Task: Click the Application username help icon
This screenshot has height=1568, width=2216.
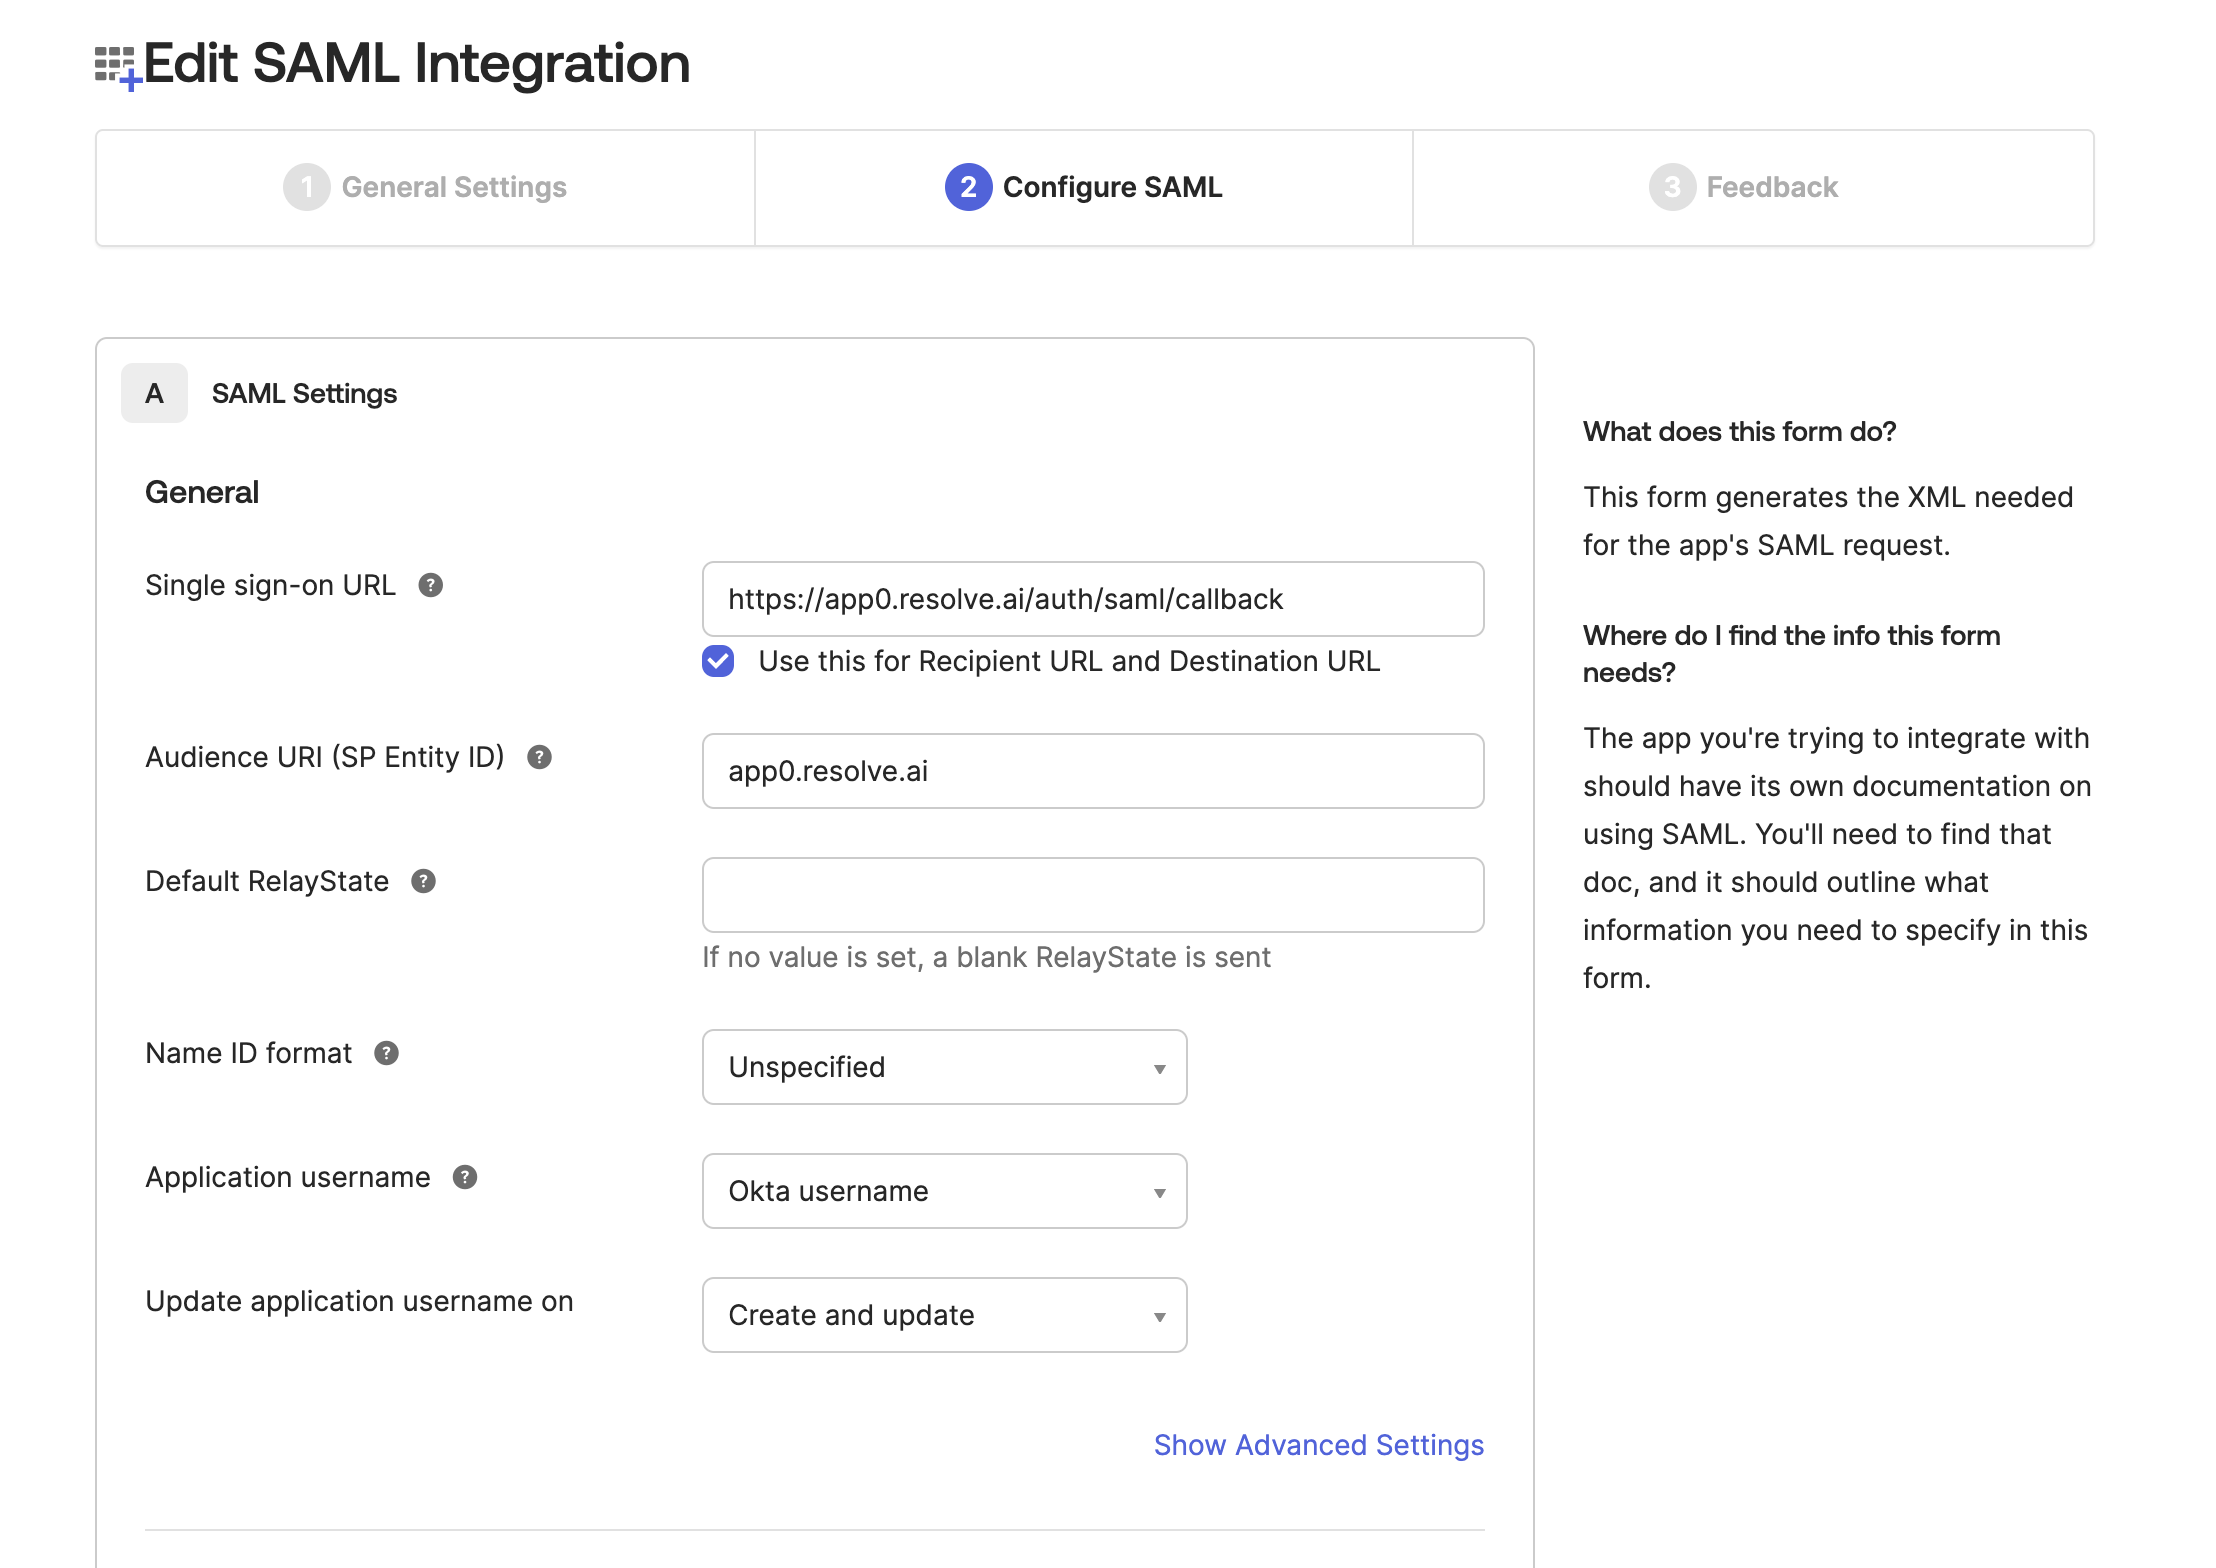Action: [x=465, y=1177]
